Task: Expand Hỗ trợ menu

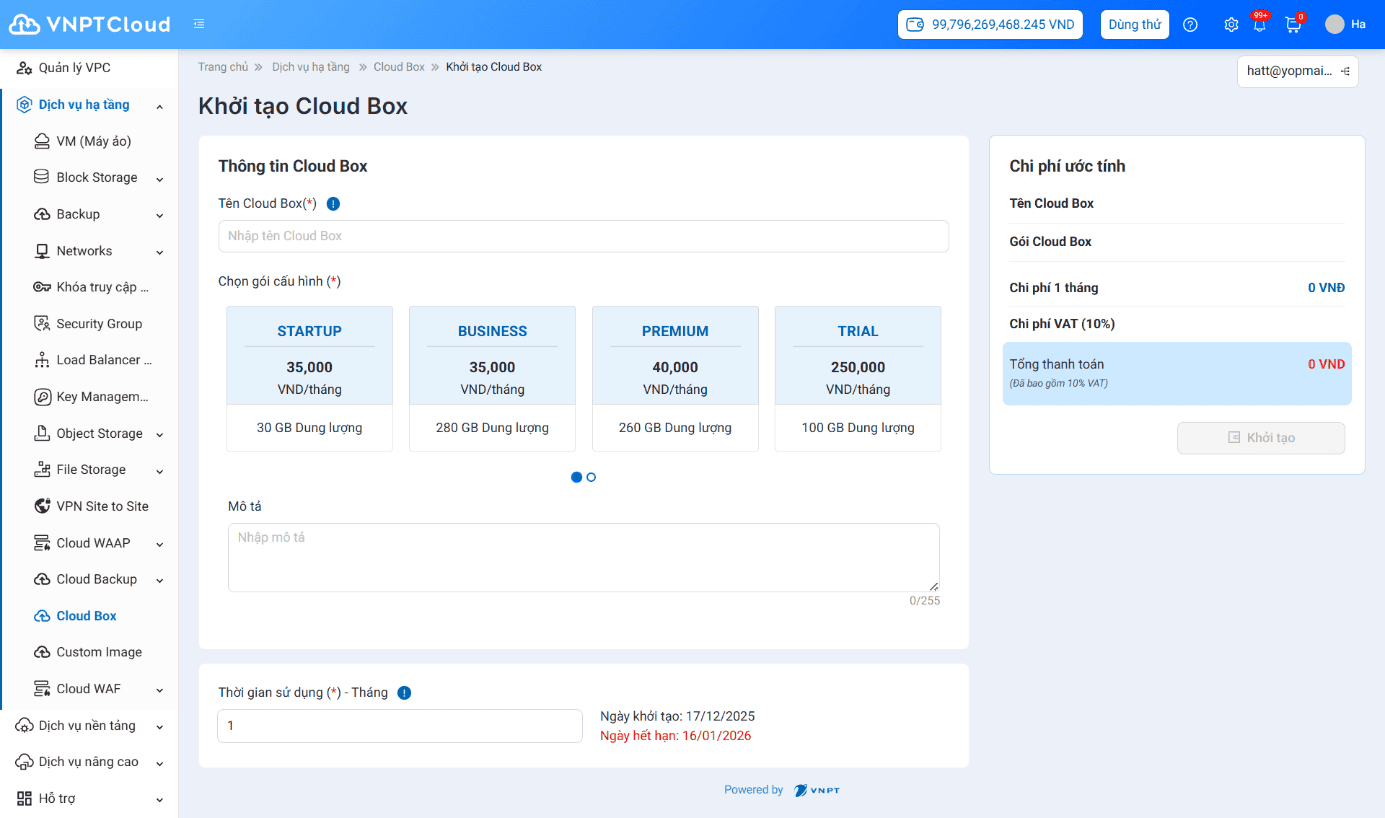Action: pyautogui.click(x=89, y=799)
